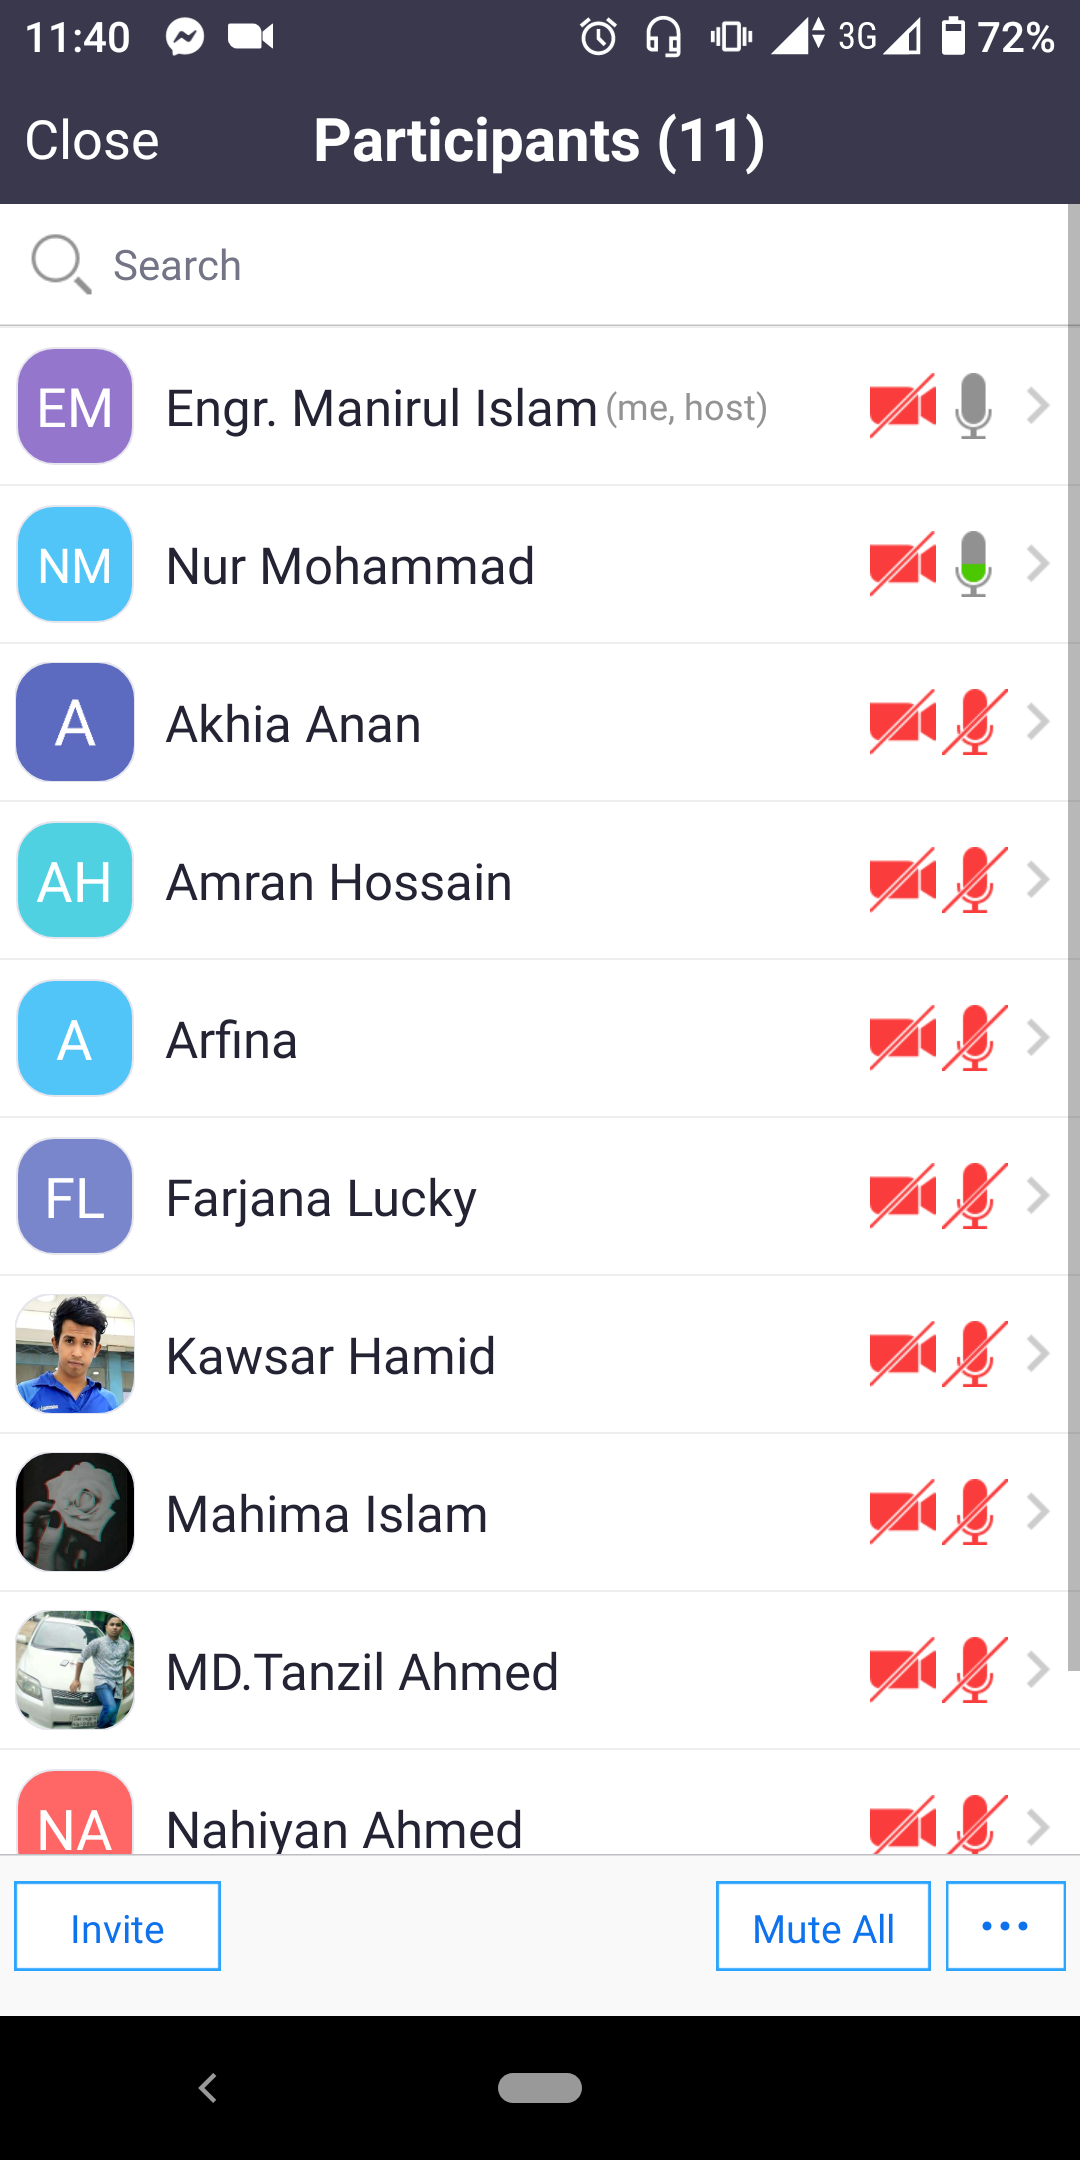1080x2160 pixels.
Task: Select the Nahiyan Ahmed participant row
Action: (534, 1803)
